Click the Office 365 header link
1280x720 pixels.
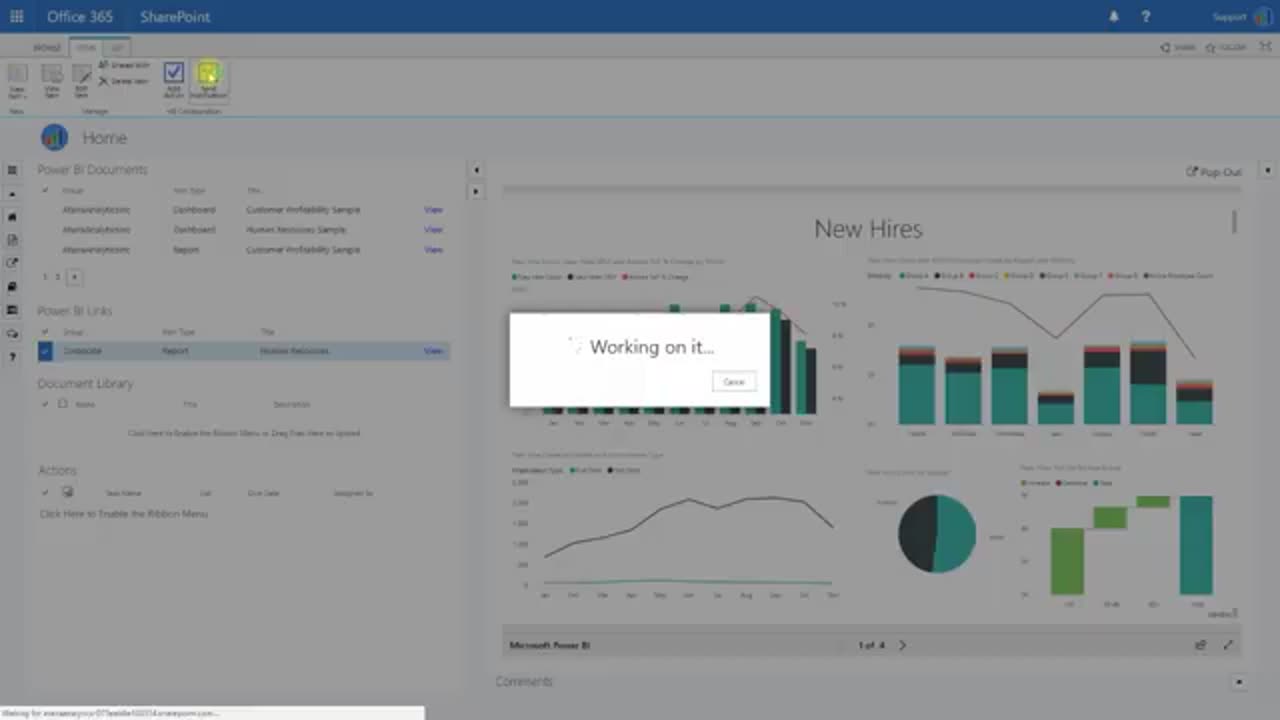click(x=80, y=17)
